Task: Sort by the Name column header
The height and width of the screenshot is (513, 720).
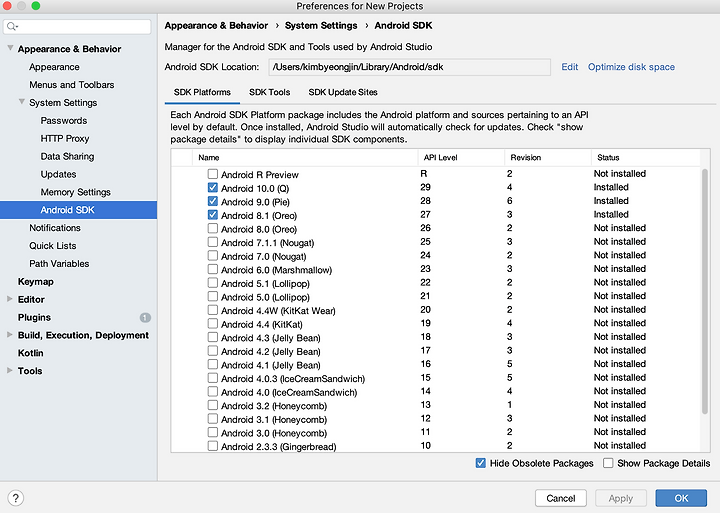Action: (x=305, y=158)
